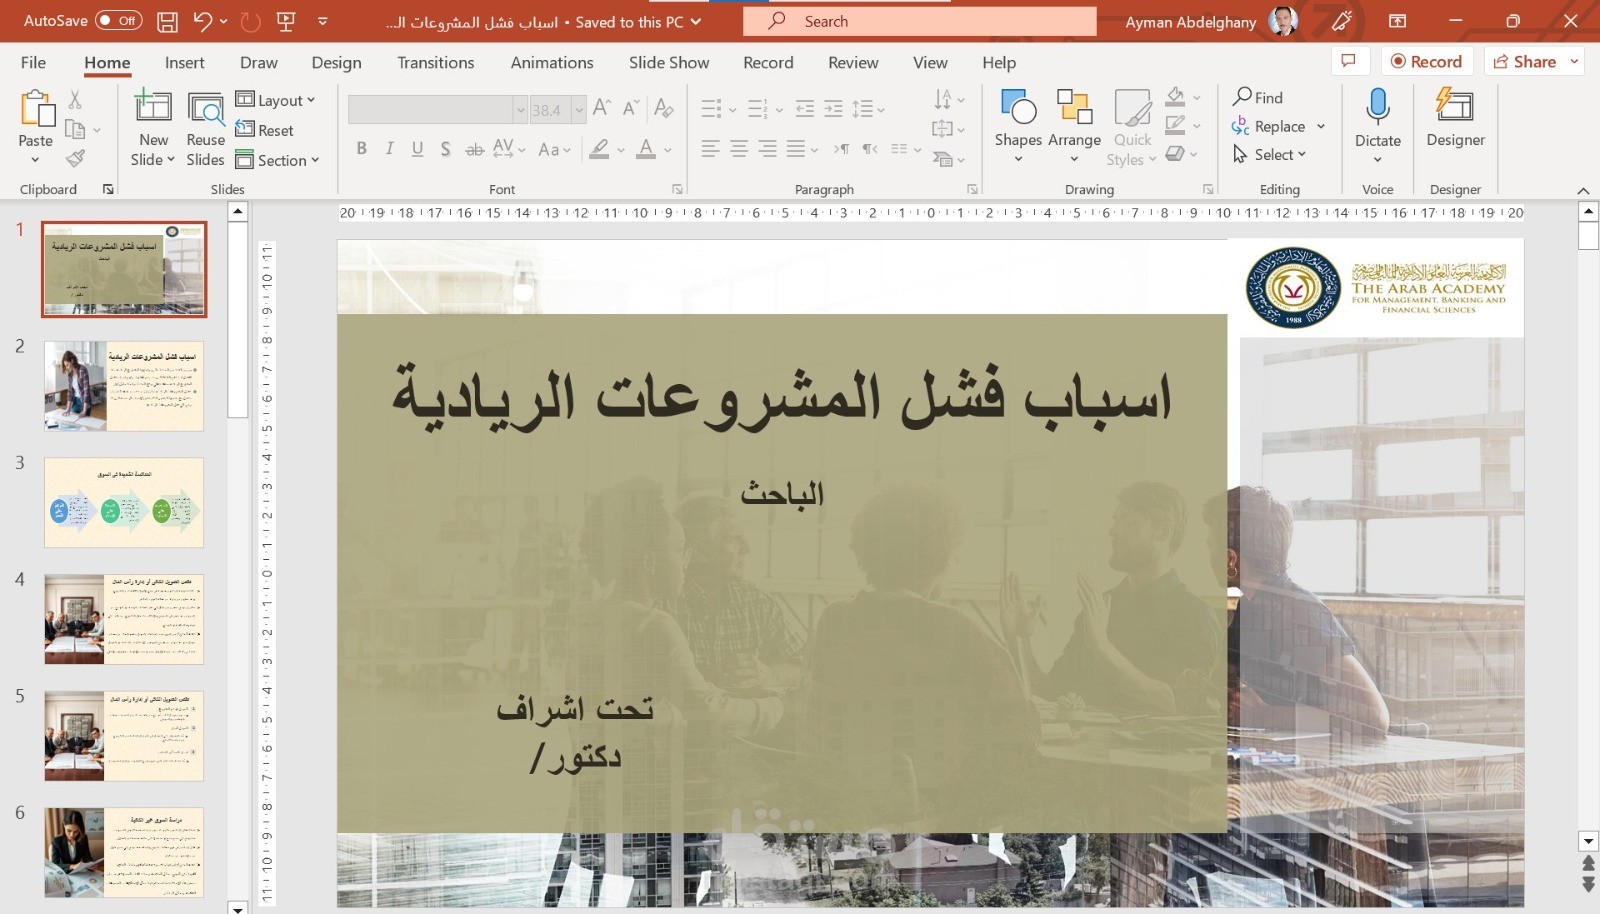Increase list indent level
This screenshot has height=914, width=1600.
point(833,108)
